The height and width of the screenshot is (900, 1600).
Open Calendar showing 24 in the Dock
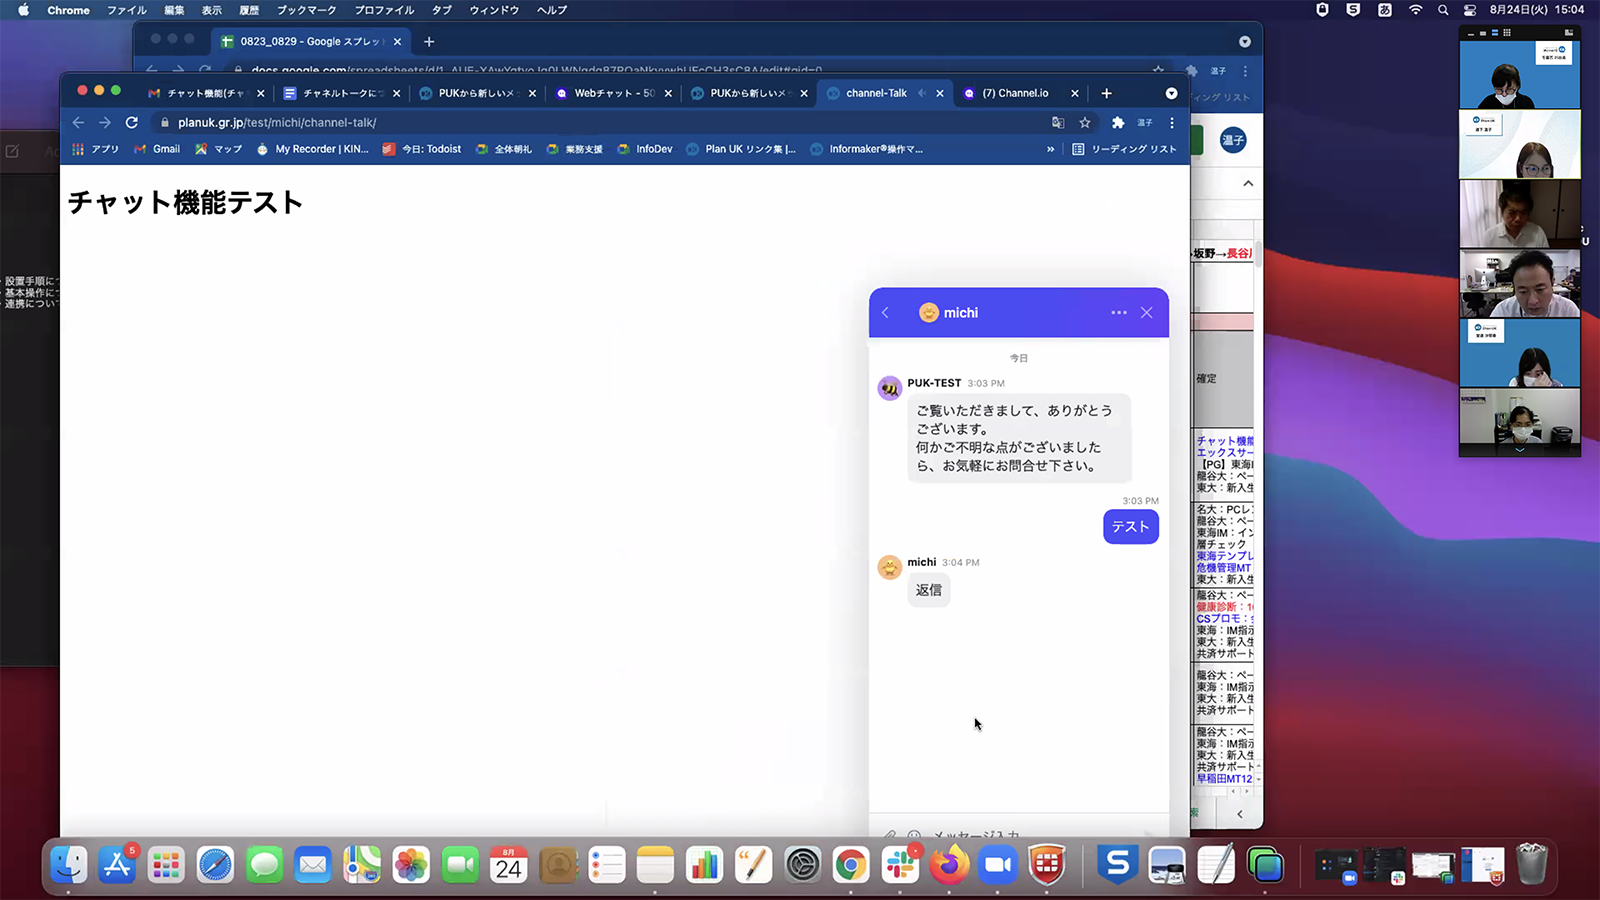[x=509, y=865]
